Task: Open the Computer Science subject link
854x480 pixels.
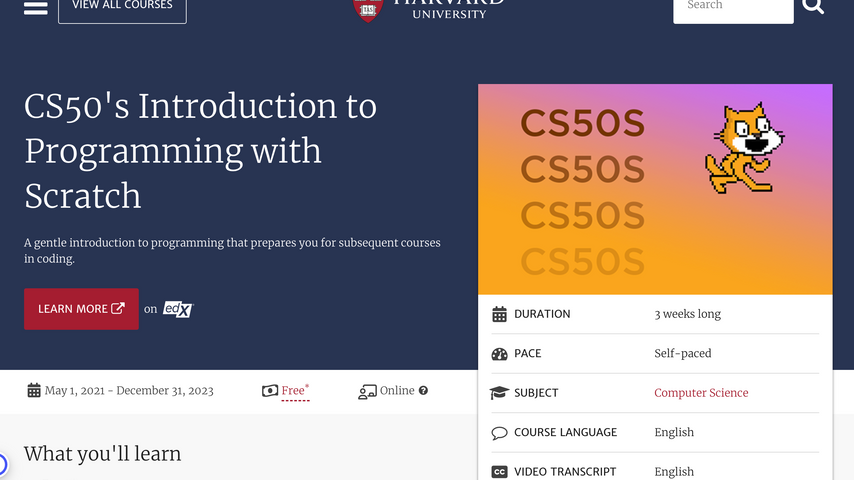Action: [x=701, y=393]
